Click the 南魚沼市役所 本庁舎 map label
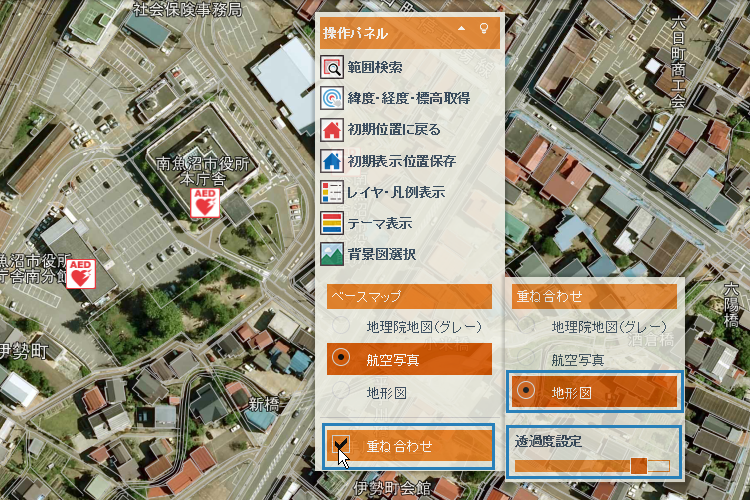Image resolution: width=750 pixels, height=500 pixels. coord(203,172)
